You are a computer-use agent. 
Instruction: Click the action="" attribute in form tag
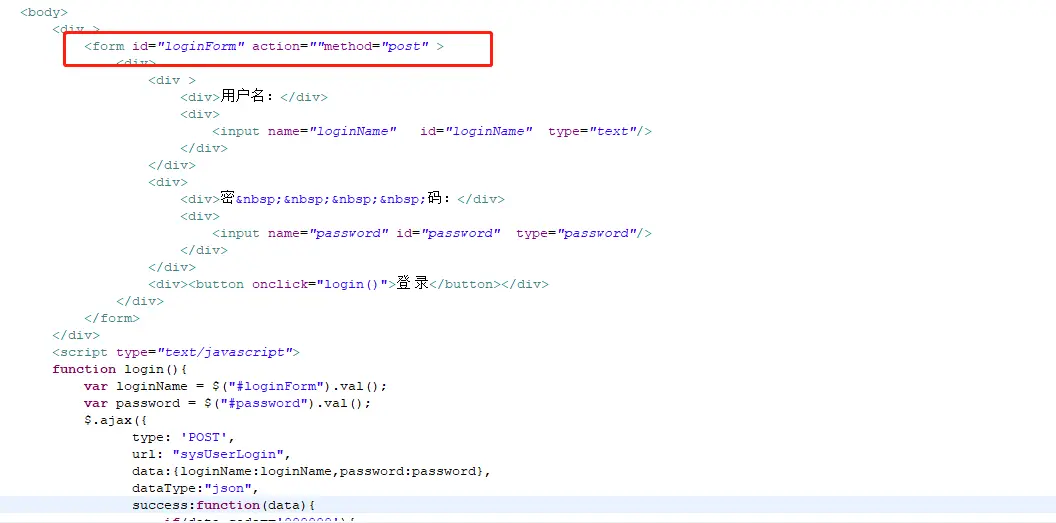pos(288,46)
